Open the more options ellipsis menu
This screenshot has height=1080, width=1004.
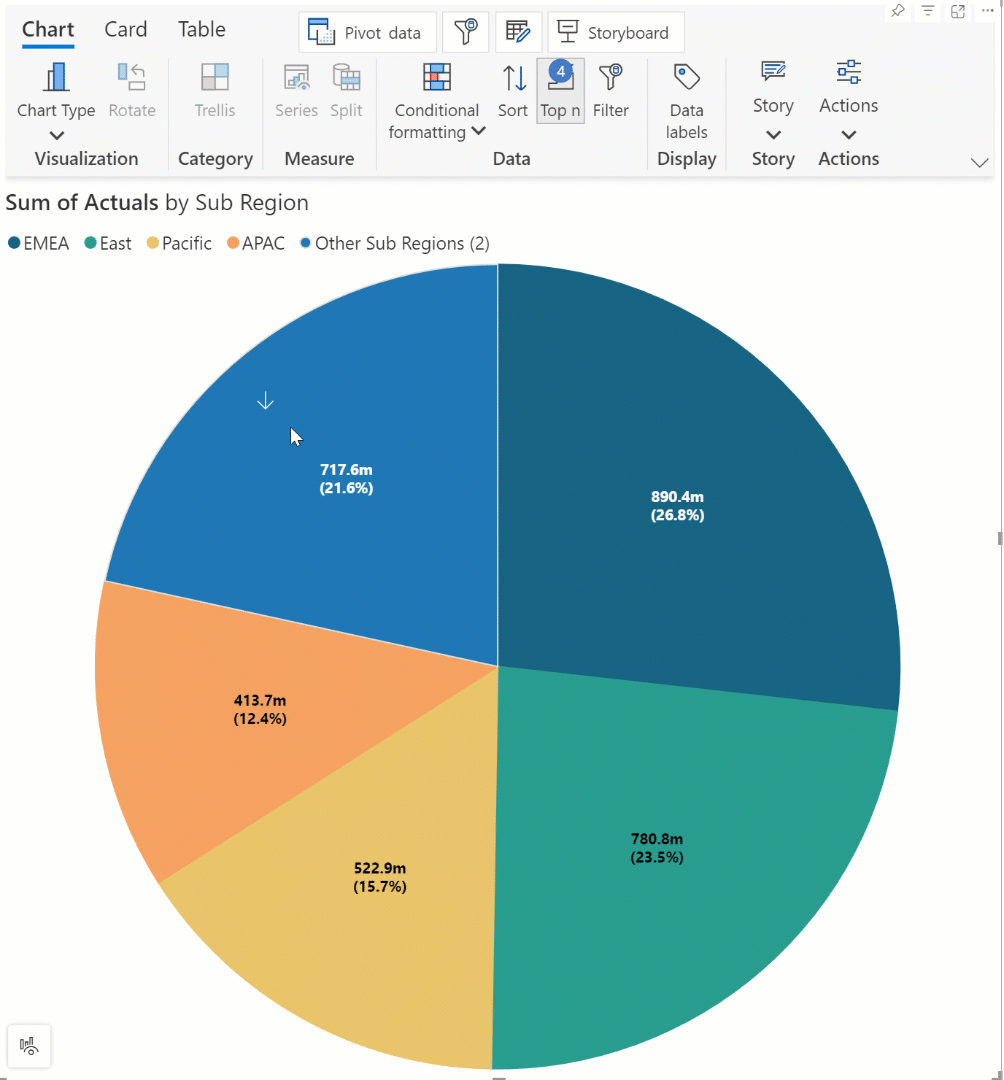pos(988,11)
